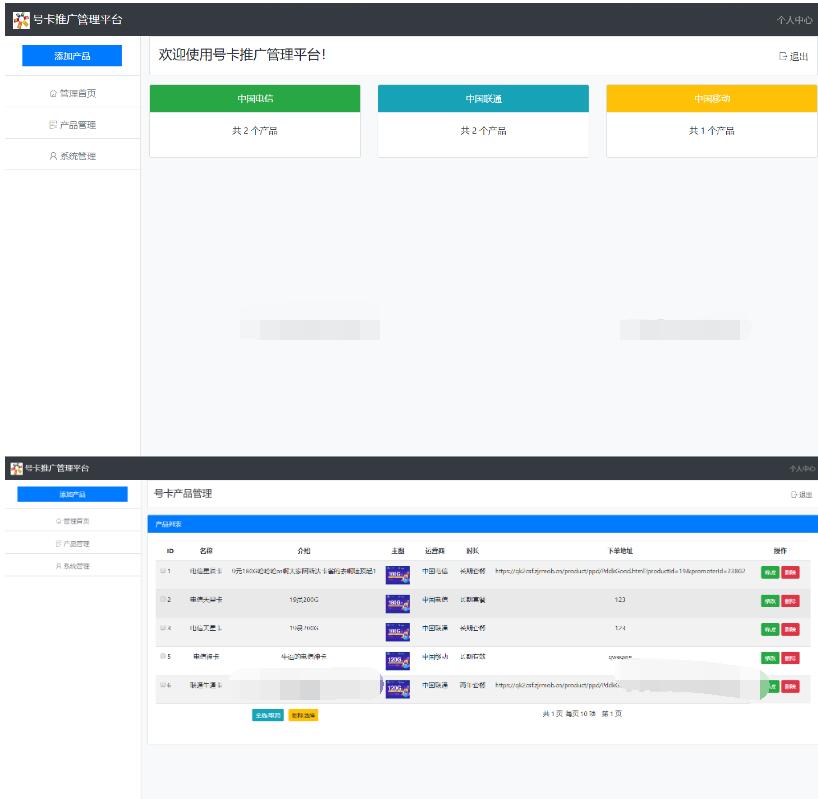The height and width of the screenshot is (799, 818).
Task: Open 管理首页 in the welcome page sidebar
Action: (x=72, y=93)
